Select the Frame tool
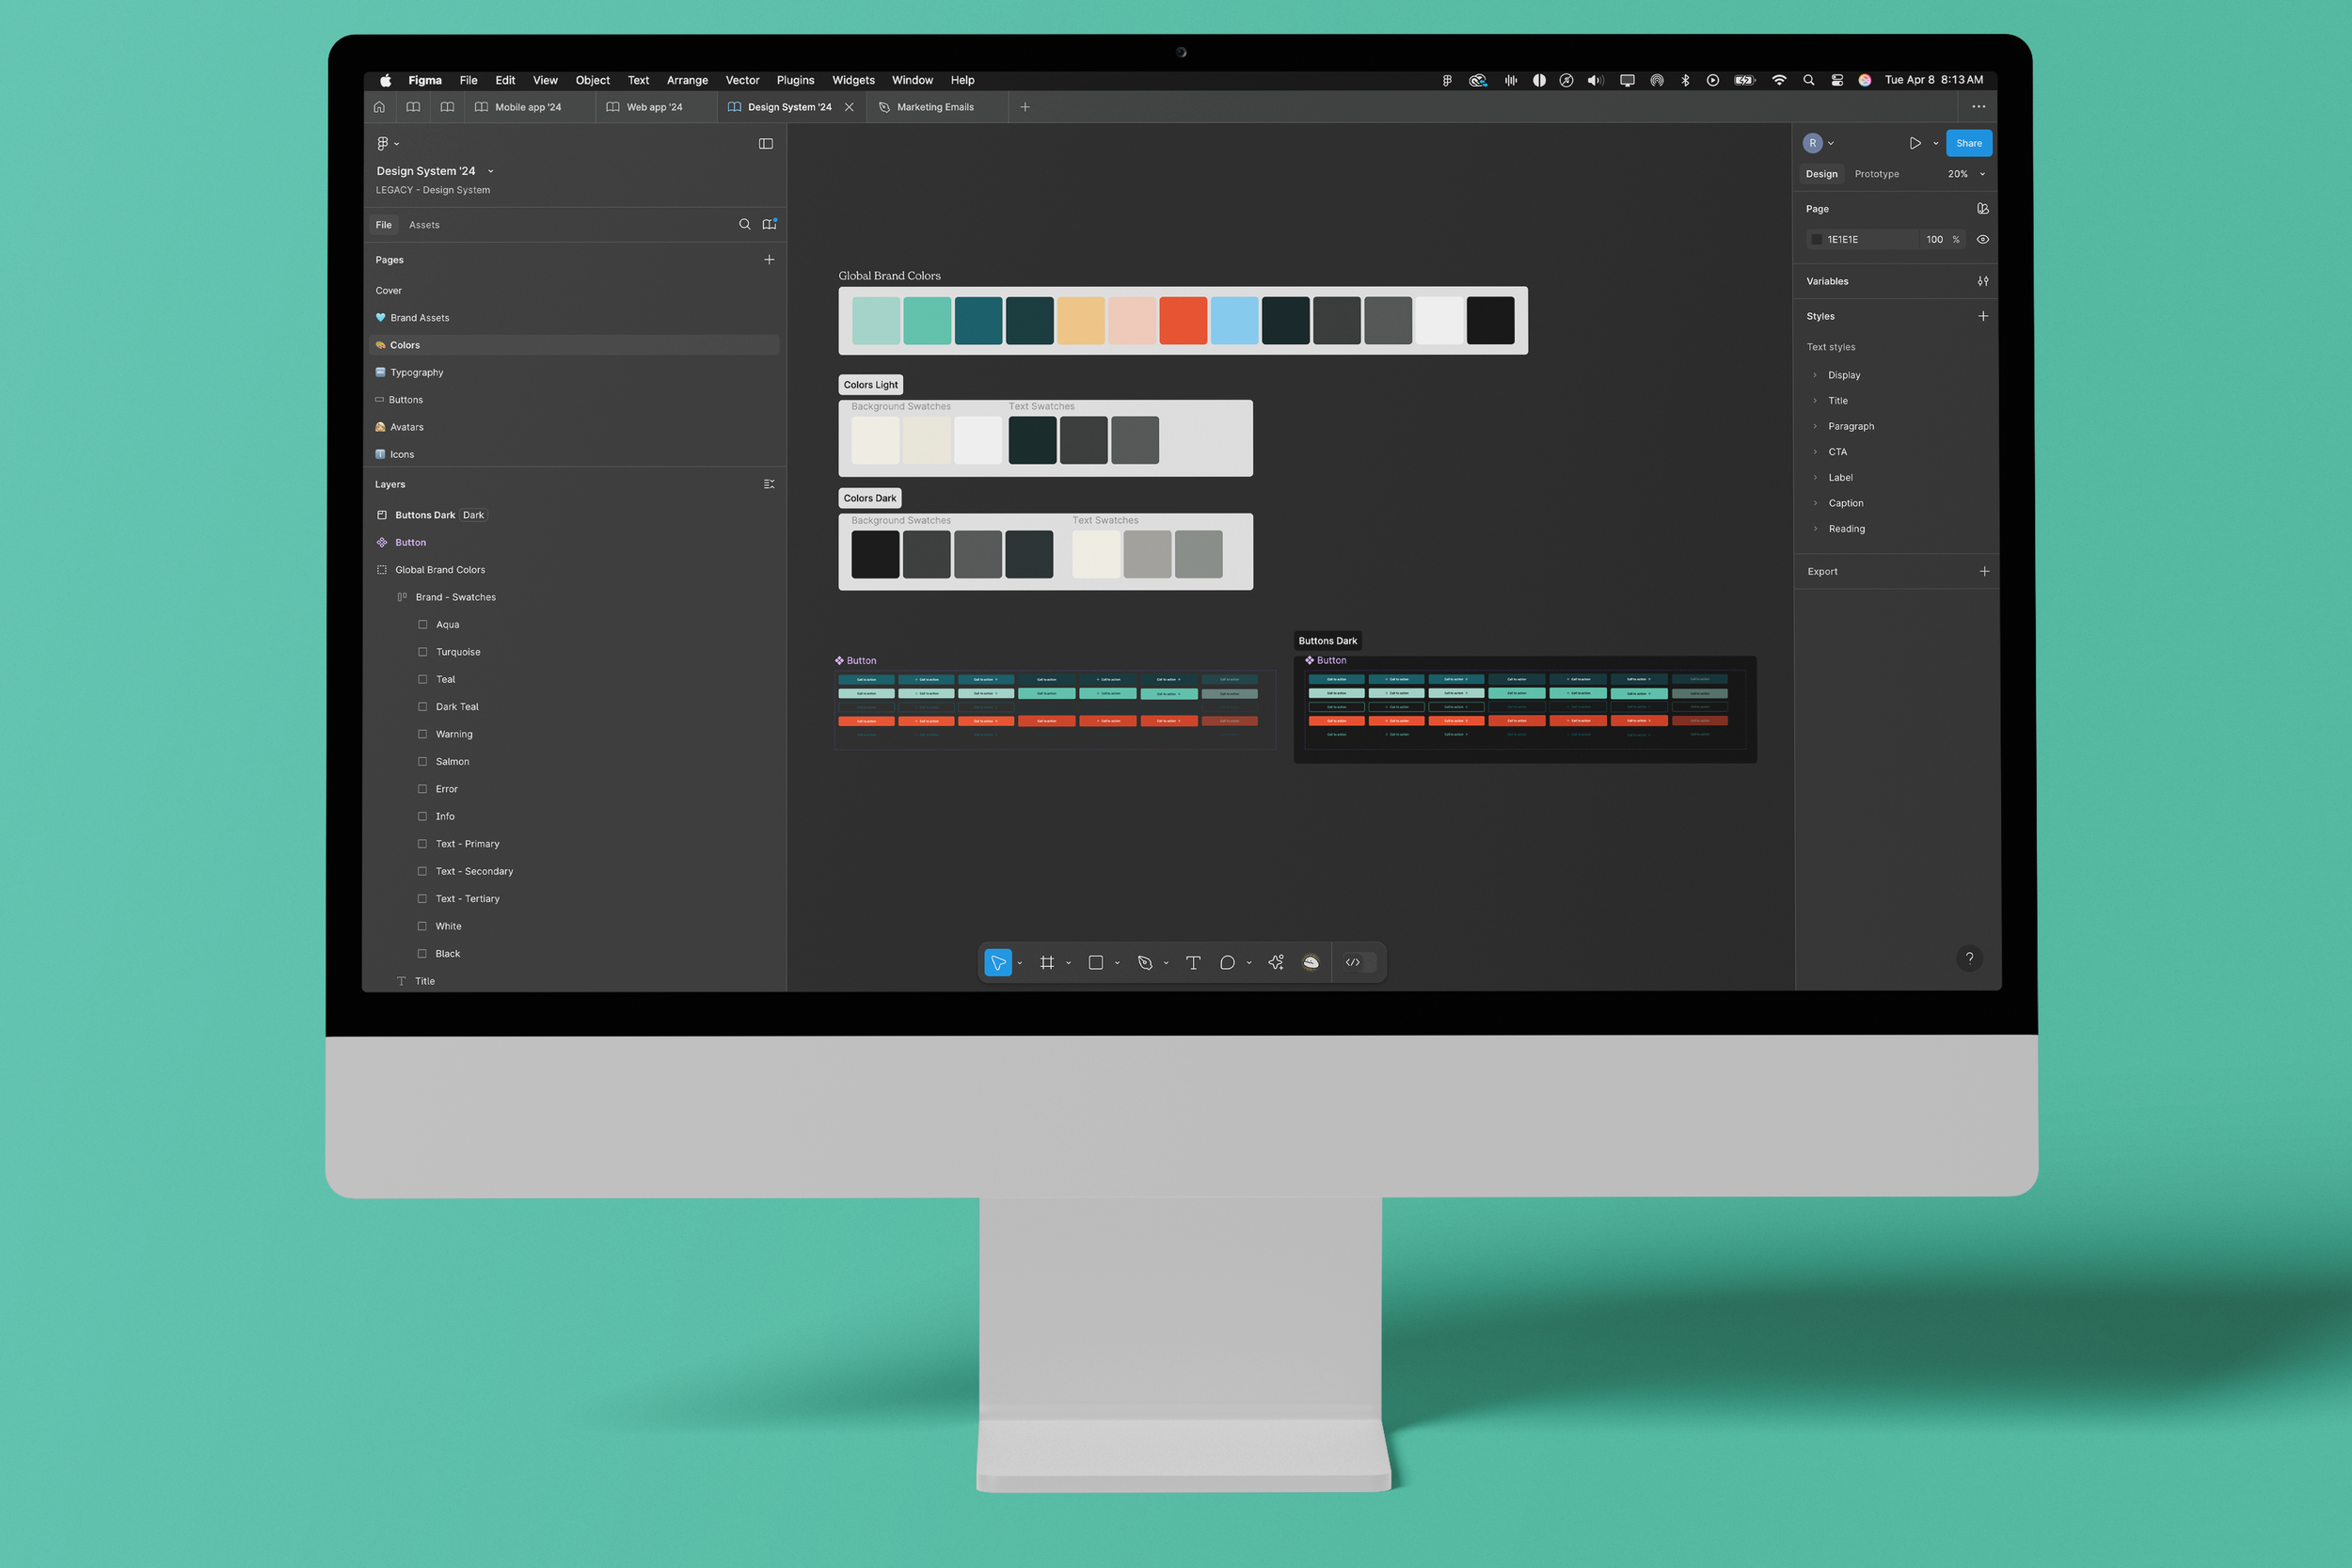The height and width of the screenshot is (1568, 2352). [1046, 962]
